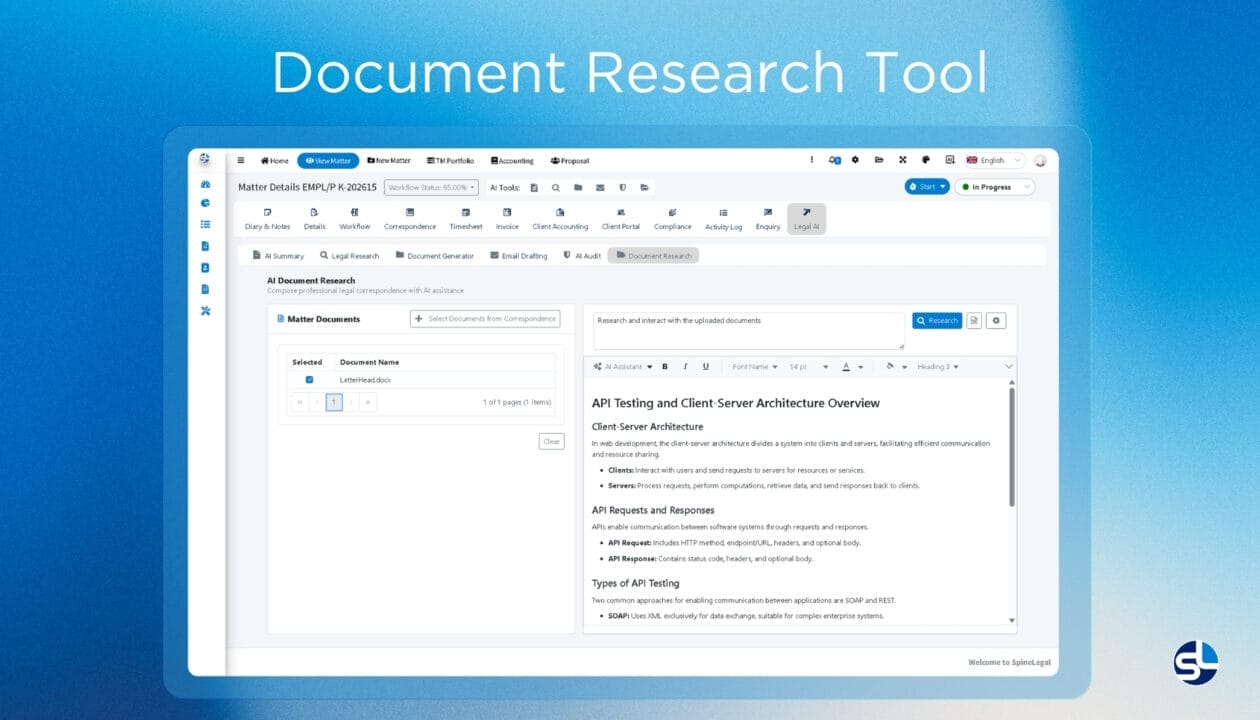Click the Research button
The height and width of the screenshot is (720, 1260).
[937, 320]
